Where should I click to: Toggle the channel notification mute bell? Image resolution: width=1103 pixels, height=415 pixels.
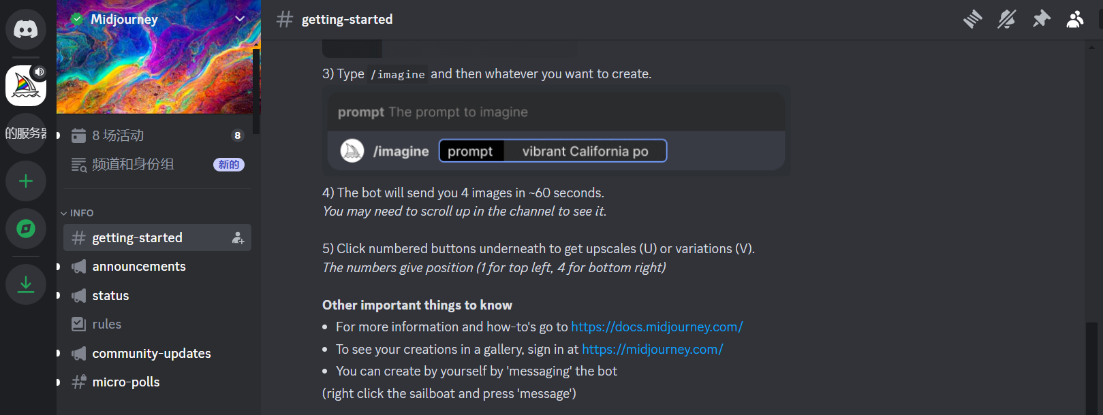pyautogui.click(x=1007, y=19)
